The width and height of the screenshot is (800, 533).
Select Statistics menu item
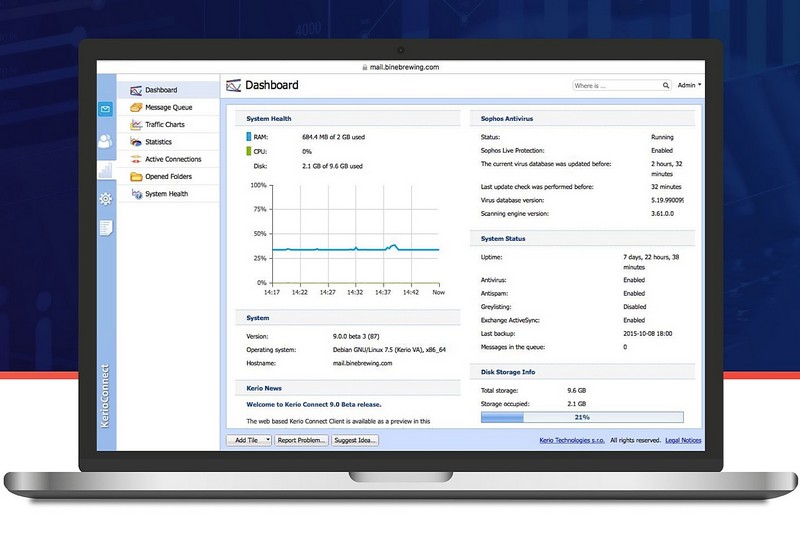tap(169, 142)
